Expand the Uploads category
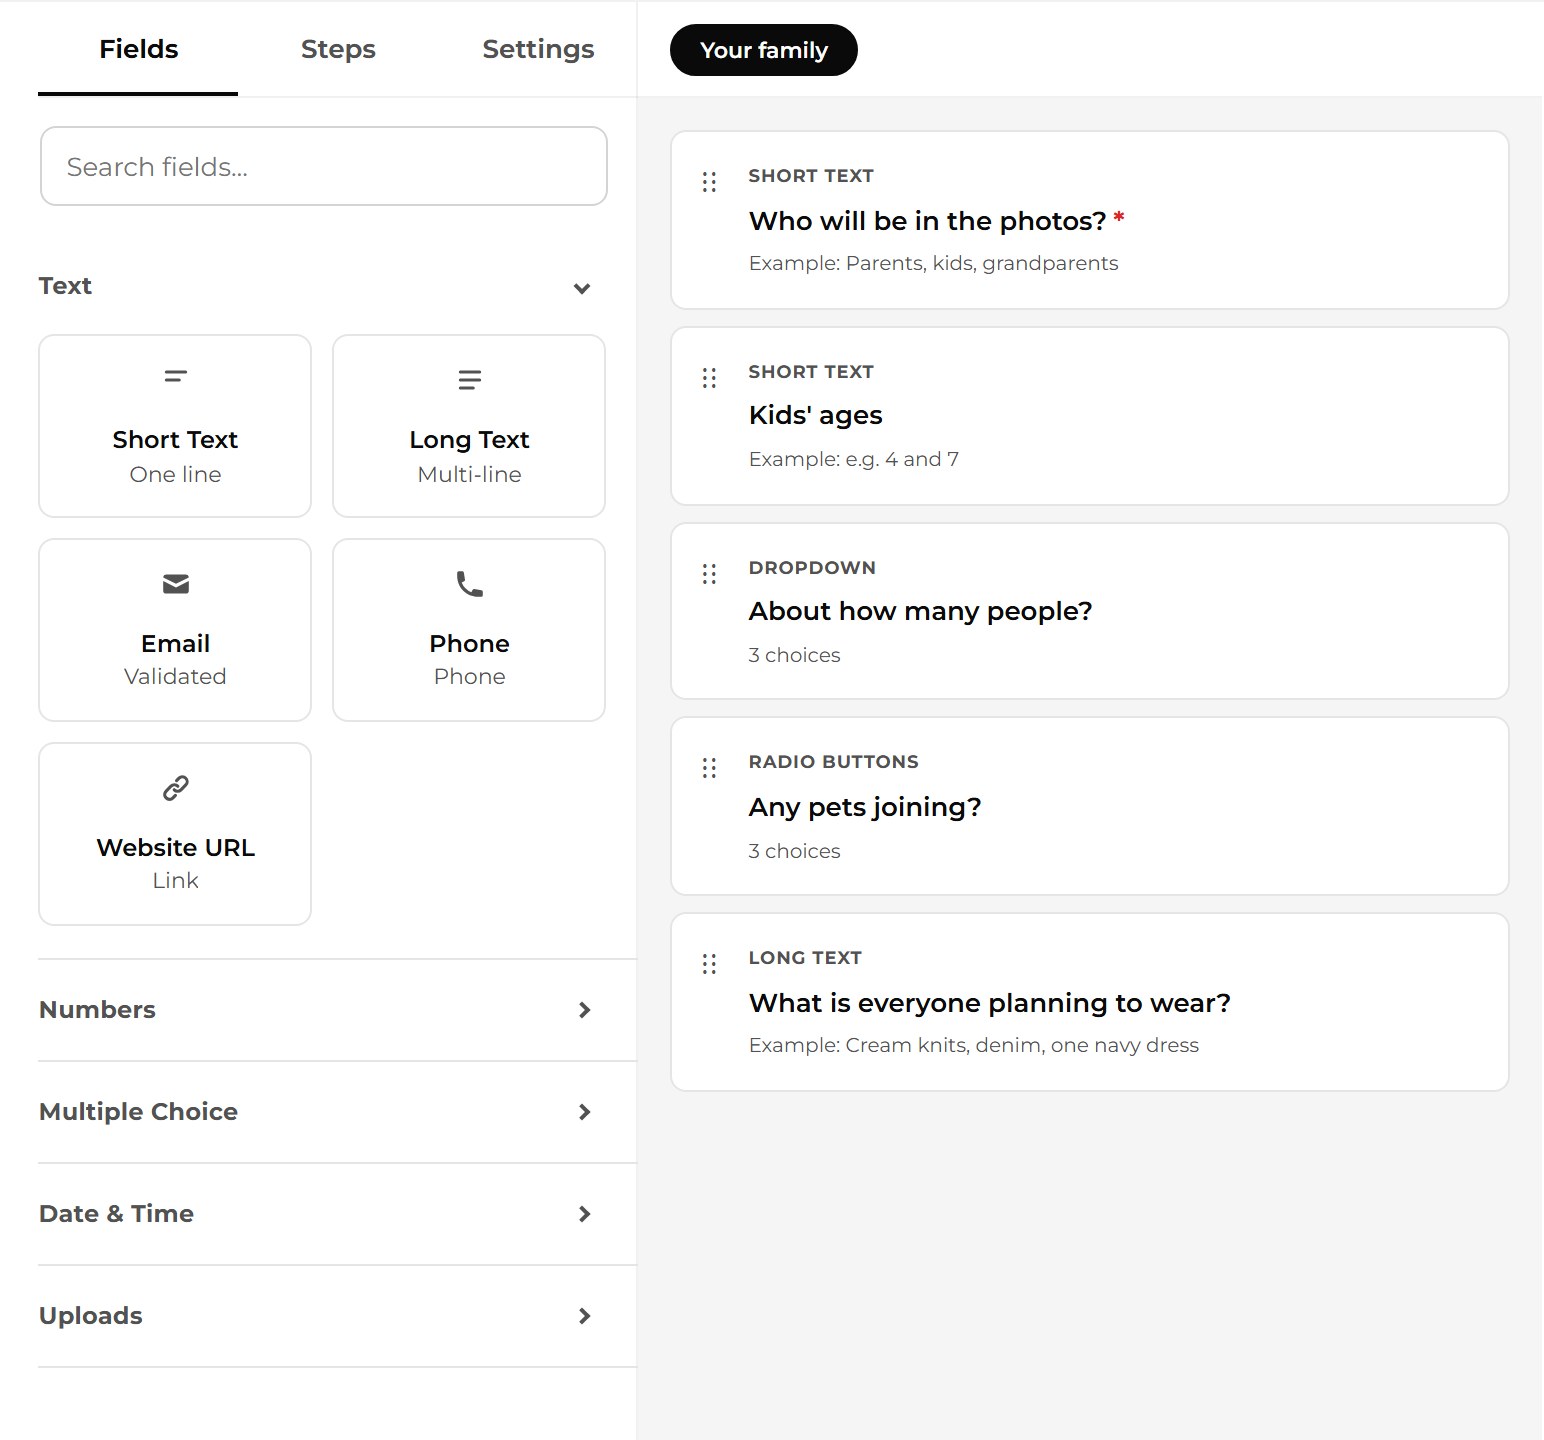Screen dimensions: 1544x1440 coord(585,1316)
